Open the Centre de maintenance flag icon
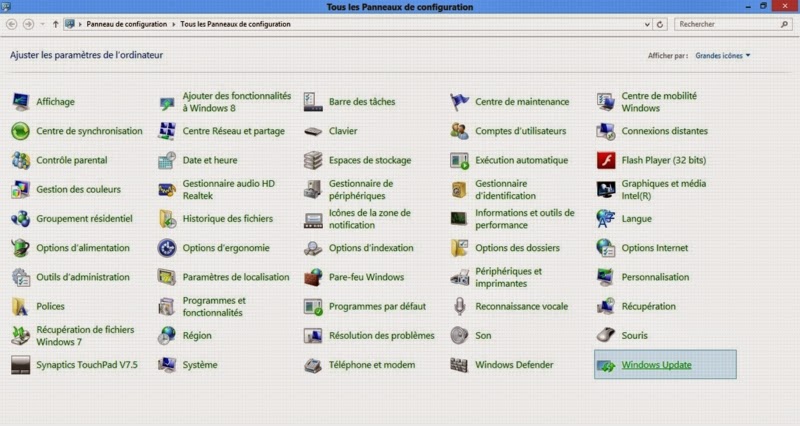800x426 pixels. [459, 102]
